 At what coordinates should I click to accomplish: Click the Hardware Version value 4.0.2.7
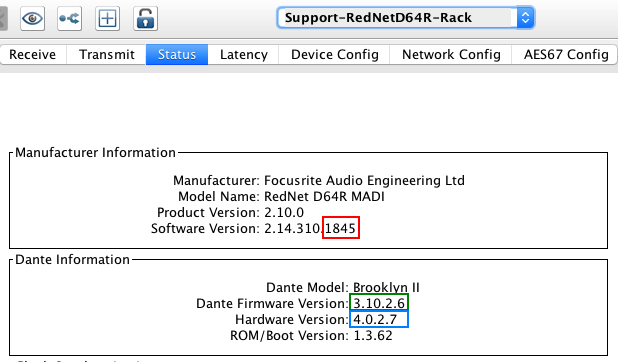[x=375, y=319]
